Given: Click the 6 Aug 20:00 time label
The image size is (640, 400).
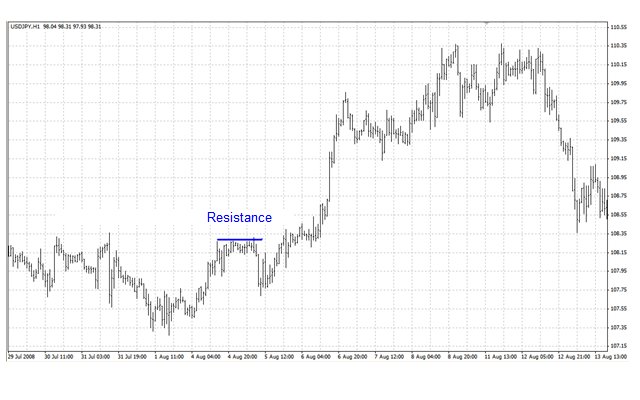Looking at the screenshot, I should [x=352, y=356].
